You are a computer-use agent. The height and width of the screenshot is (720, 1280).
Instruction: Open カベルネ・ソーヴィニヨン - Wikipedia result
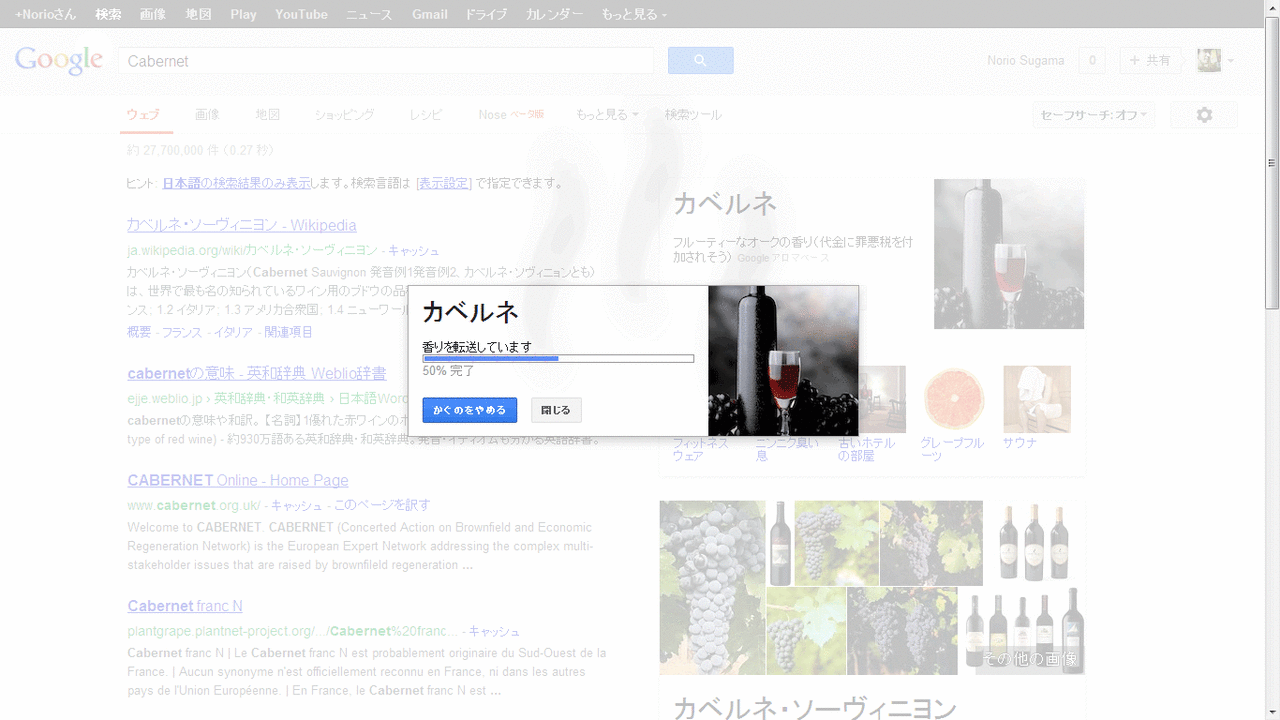[x=242, y=225]
